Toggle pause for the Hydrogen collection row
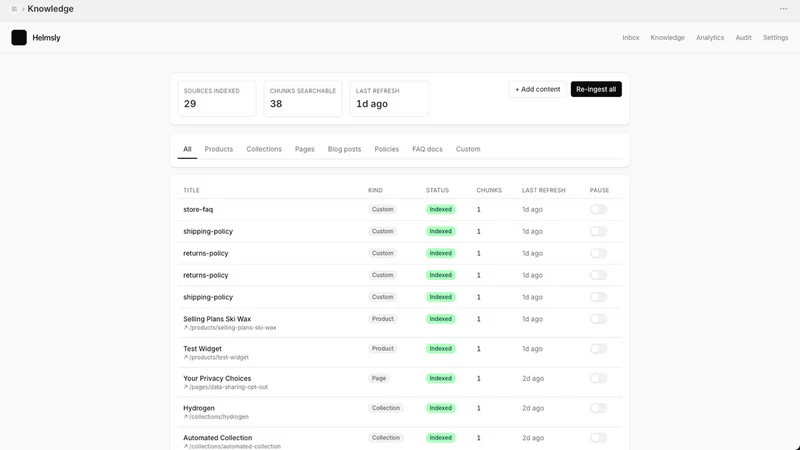Screen dimensions: 800x450 click(x=598, y=408)
